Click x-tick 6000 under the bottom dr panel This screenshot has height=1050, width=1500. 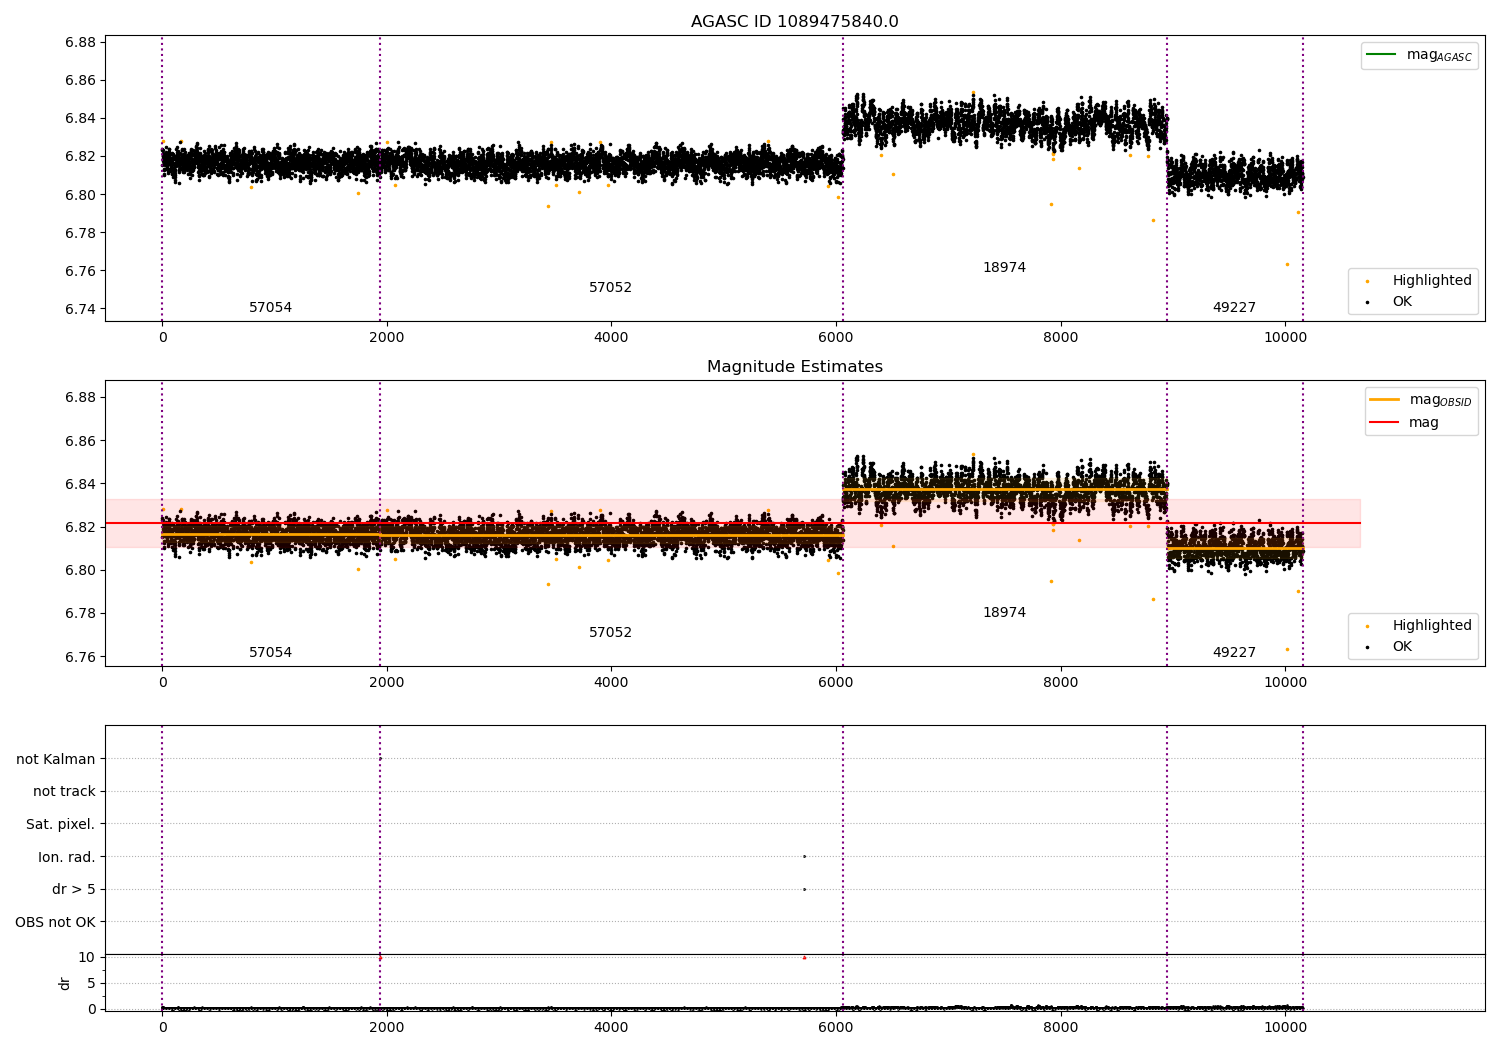pyautogui.click(x=836, y=1026)
